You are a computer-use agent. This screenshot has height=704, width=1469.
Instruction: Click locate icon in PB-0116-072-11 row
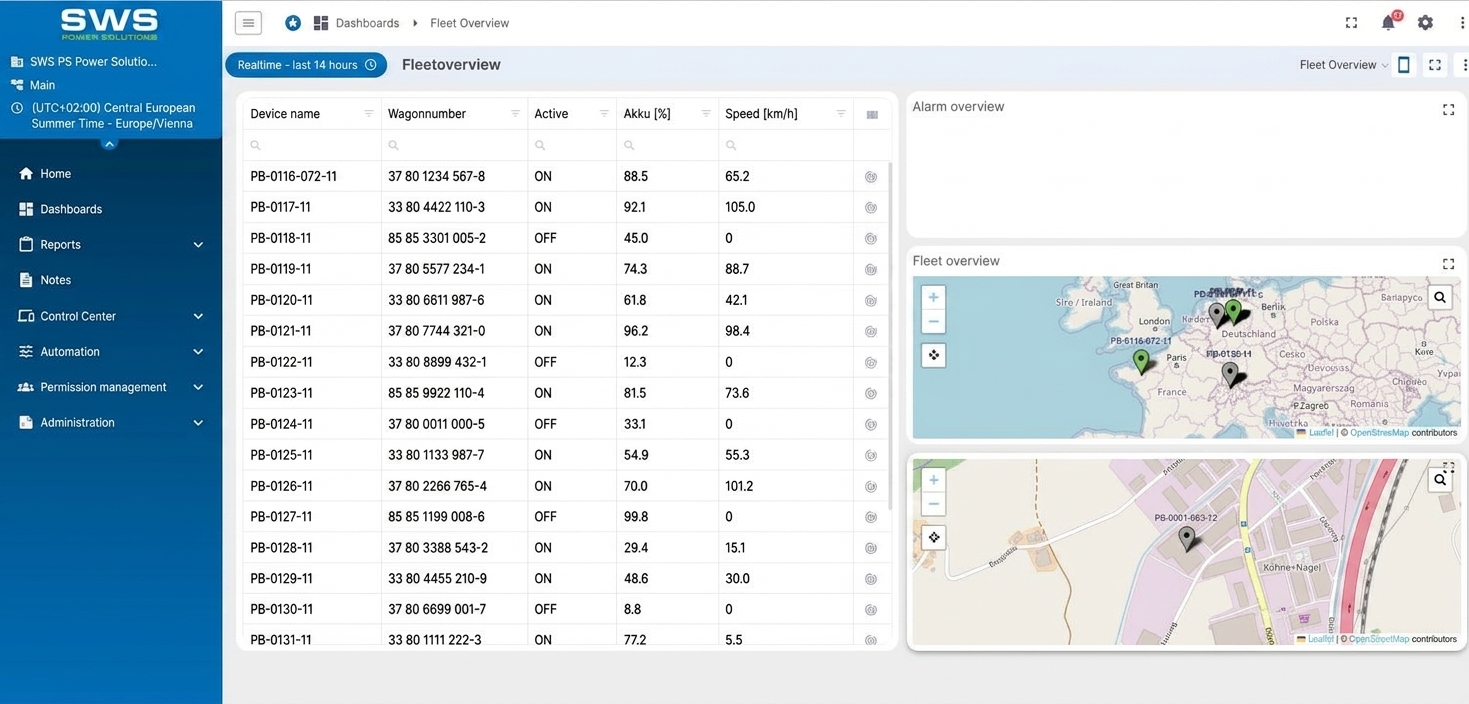pyautogui.click(x=871, y=177)
